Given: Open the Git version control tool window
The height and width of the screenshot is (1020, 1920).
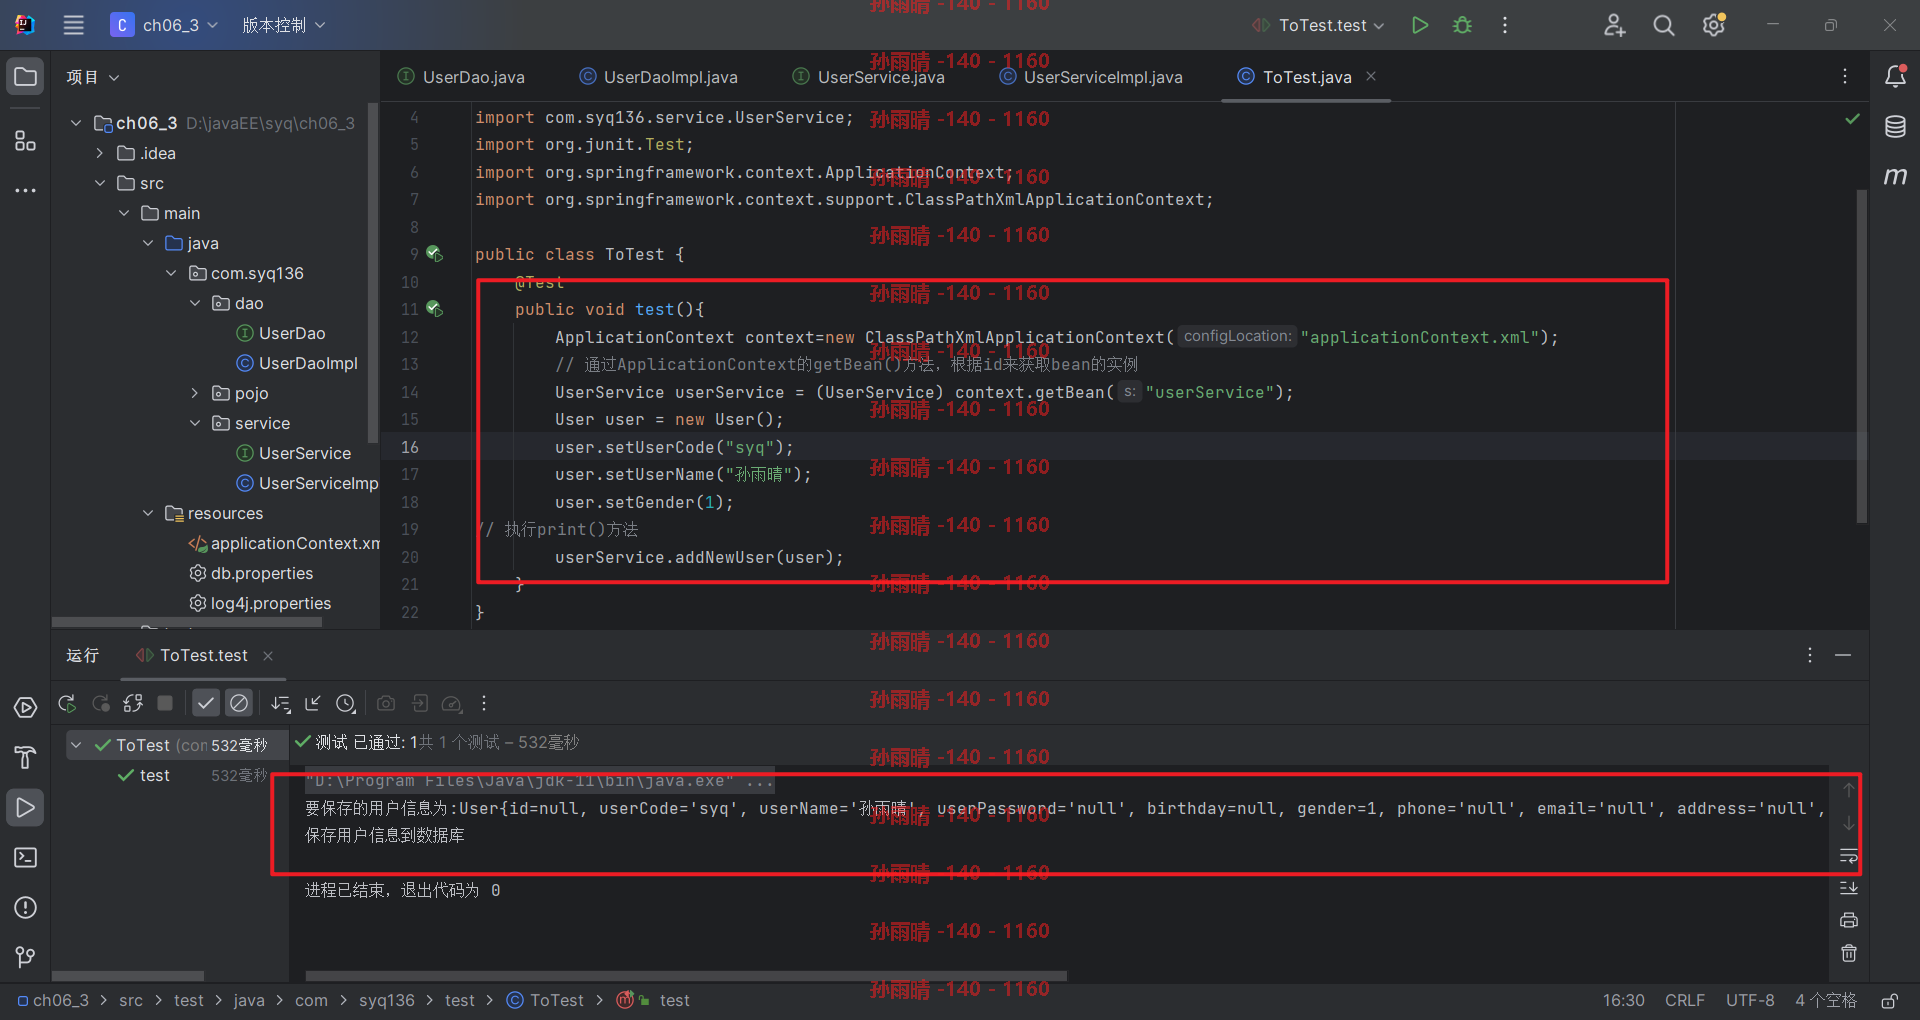Looking at the screenshot, I should click(25, 957).
